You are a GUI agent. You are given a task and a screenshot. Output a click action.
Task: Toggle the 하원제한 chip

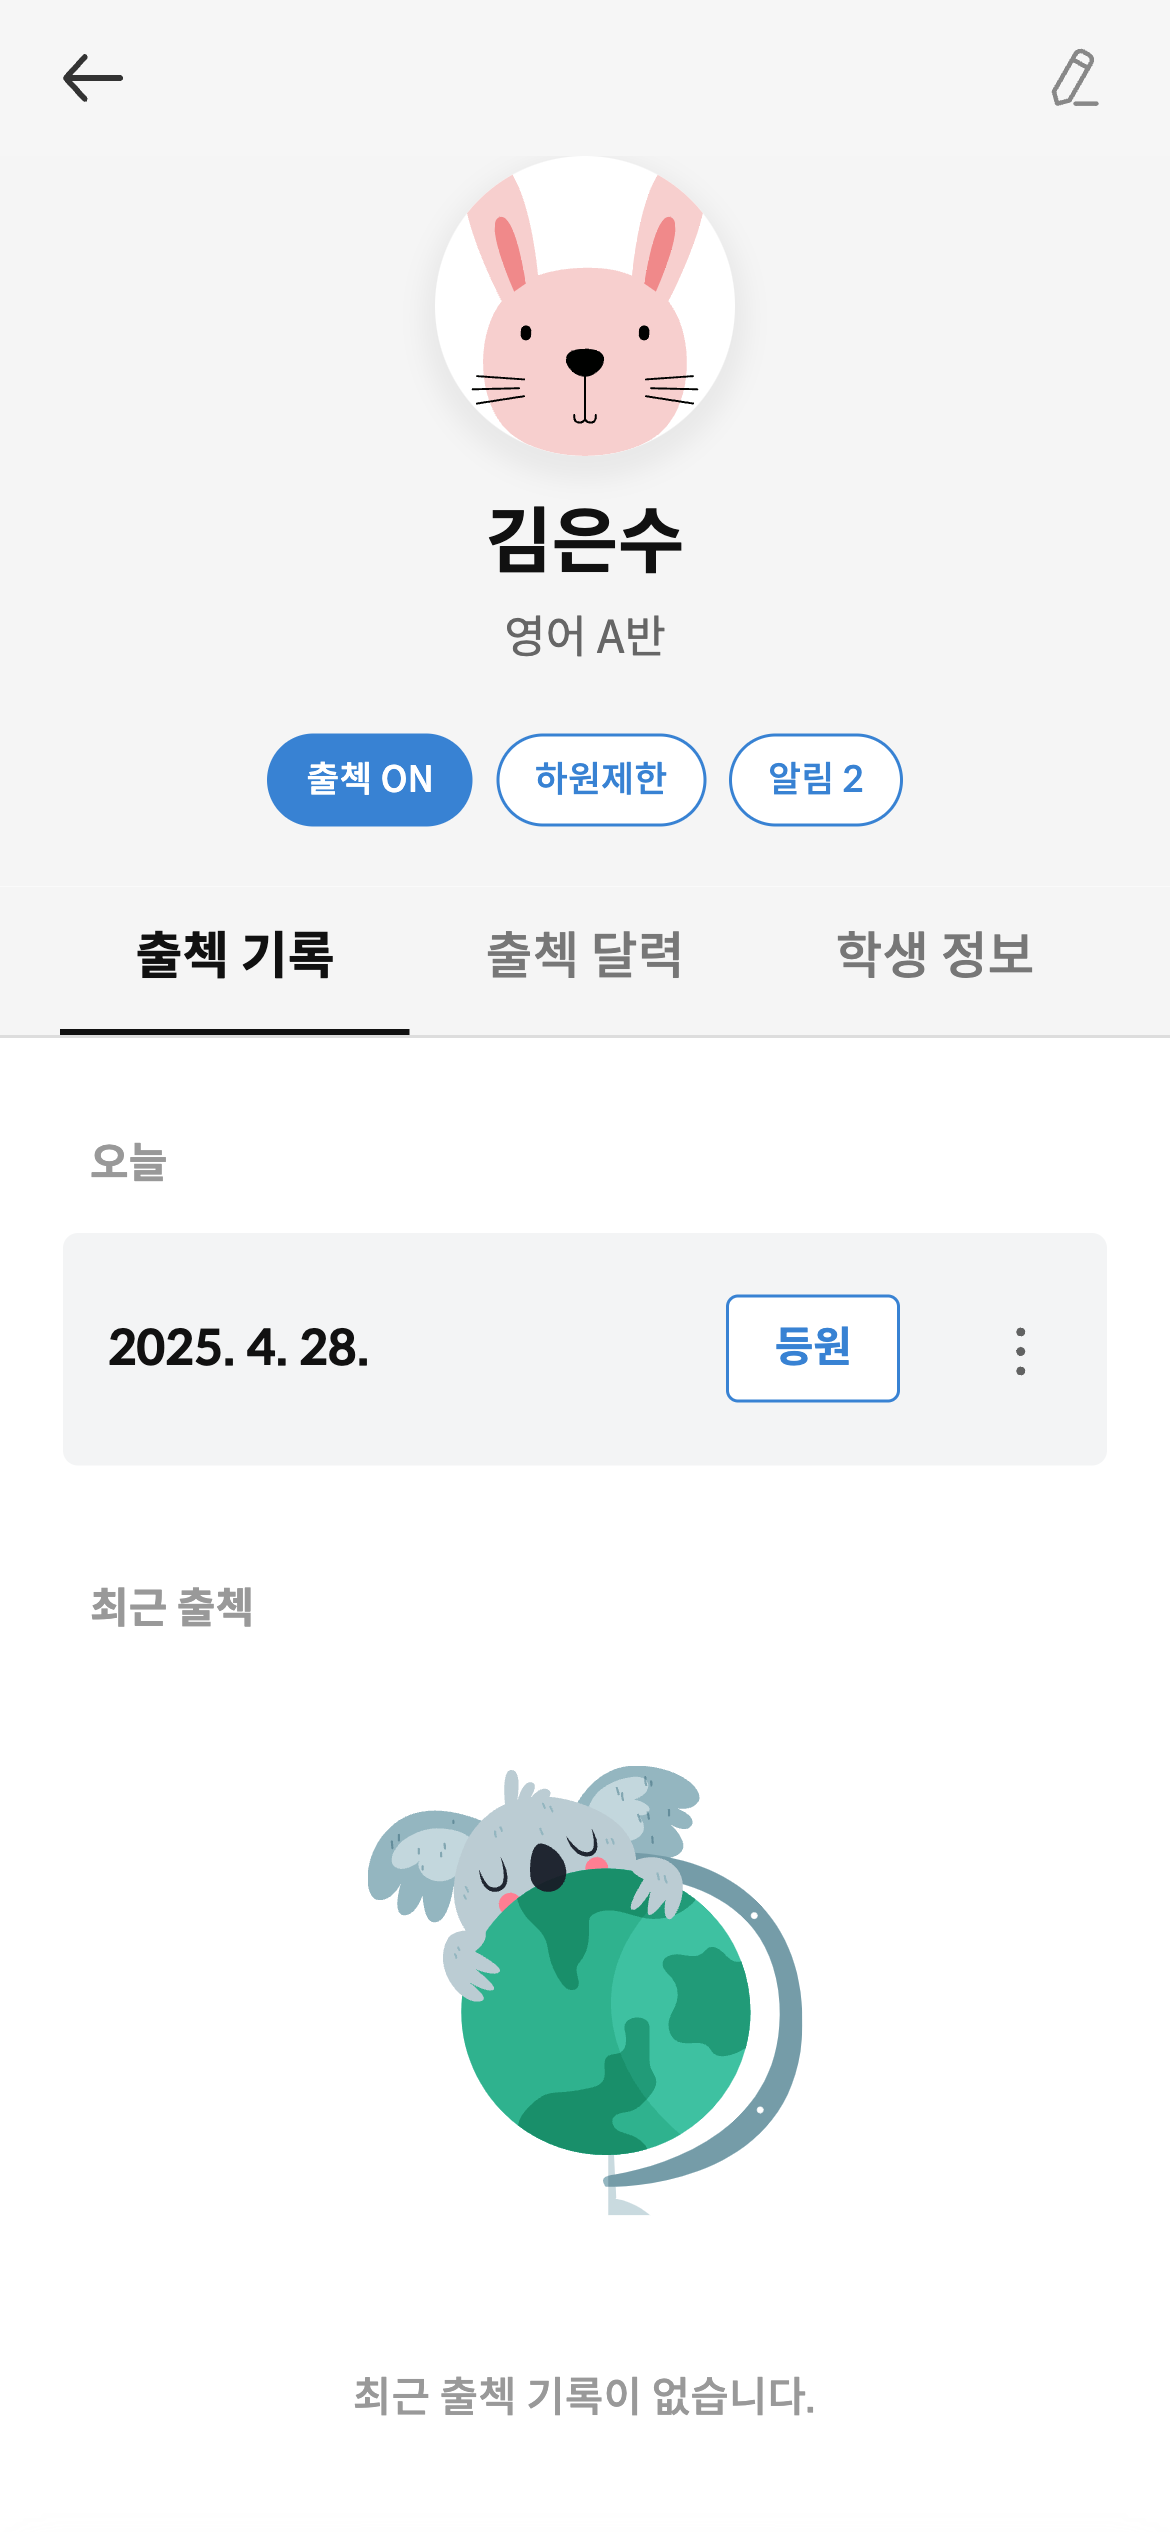[x=601, y=780]
